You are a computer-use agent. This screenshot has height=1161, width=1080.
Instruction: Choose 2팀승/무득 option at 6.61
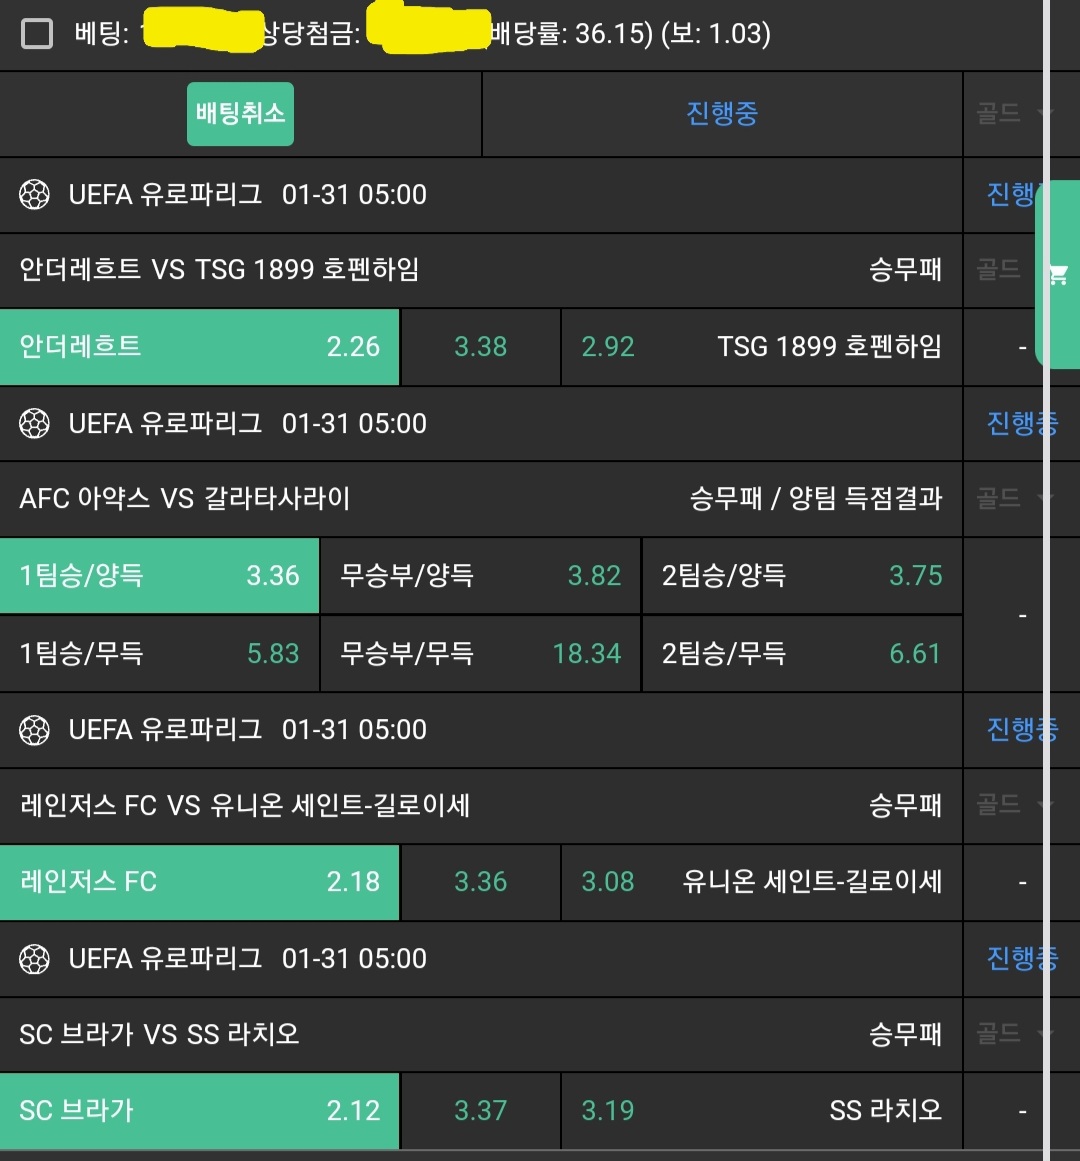[801, 654]
